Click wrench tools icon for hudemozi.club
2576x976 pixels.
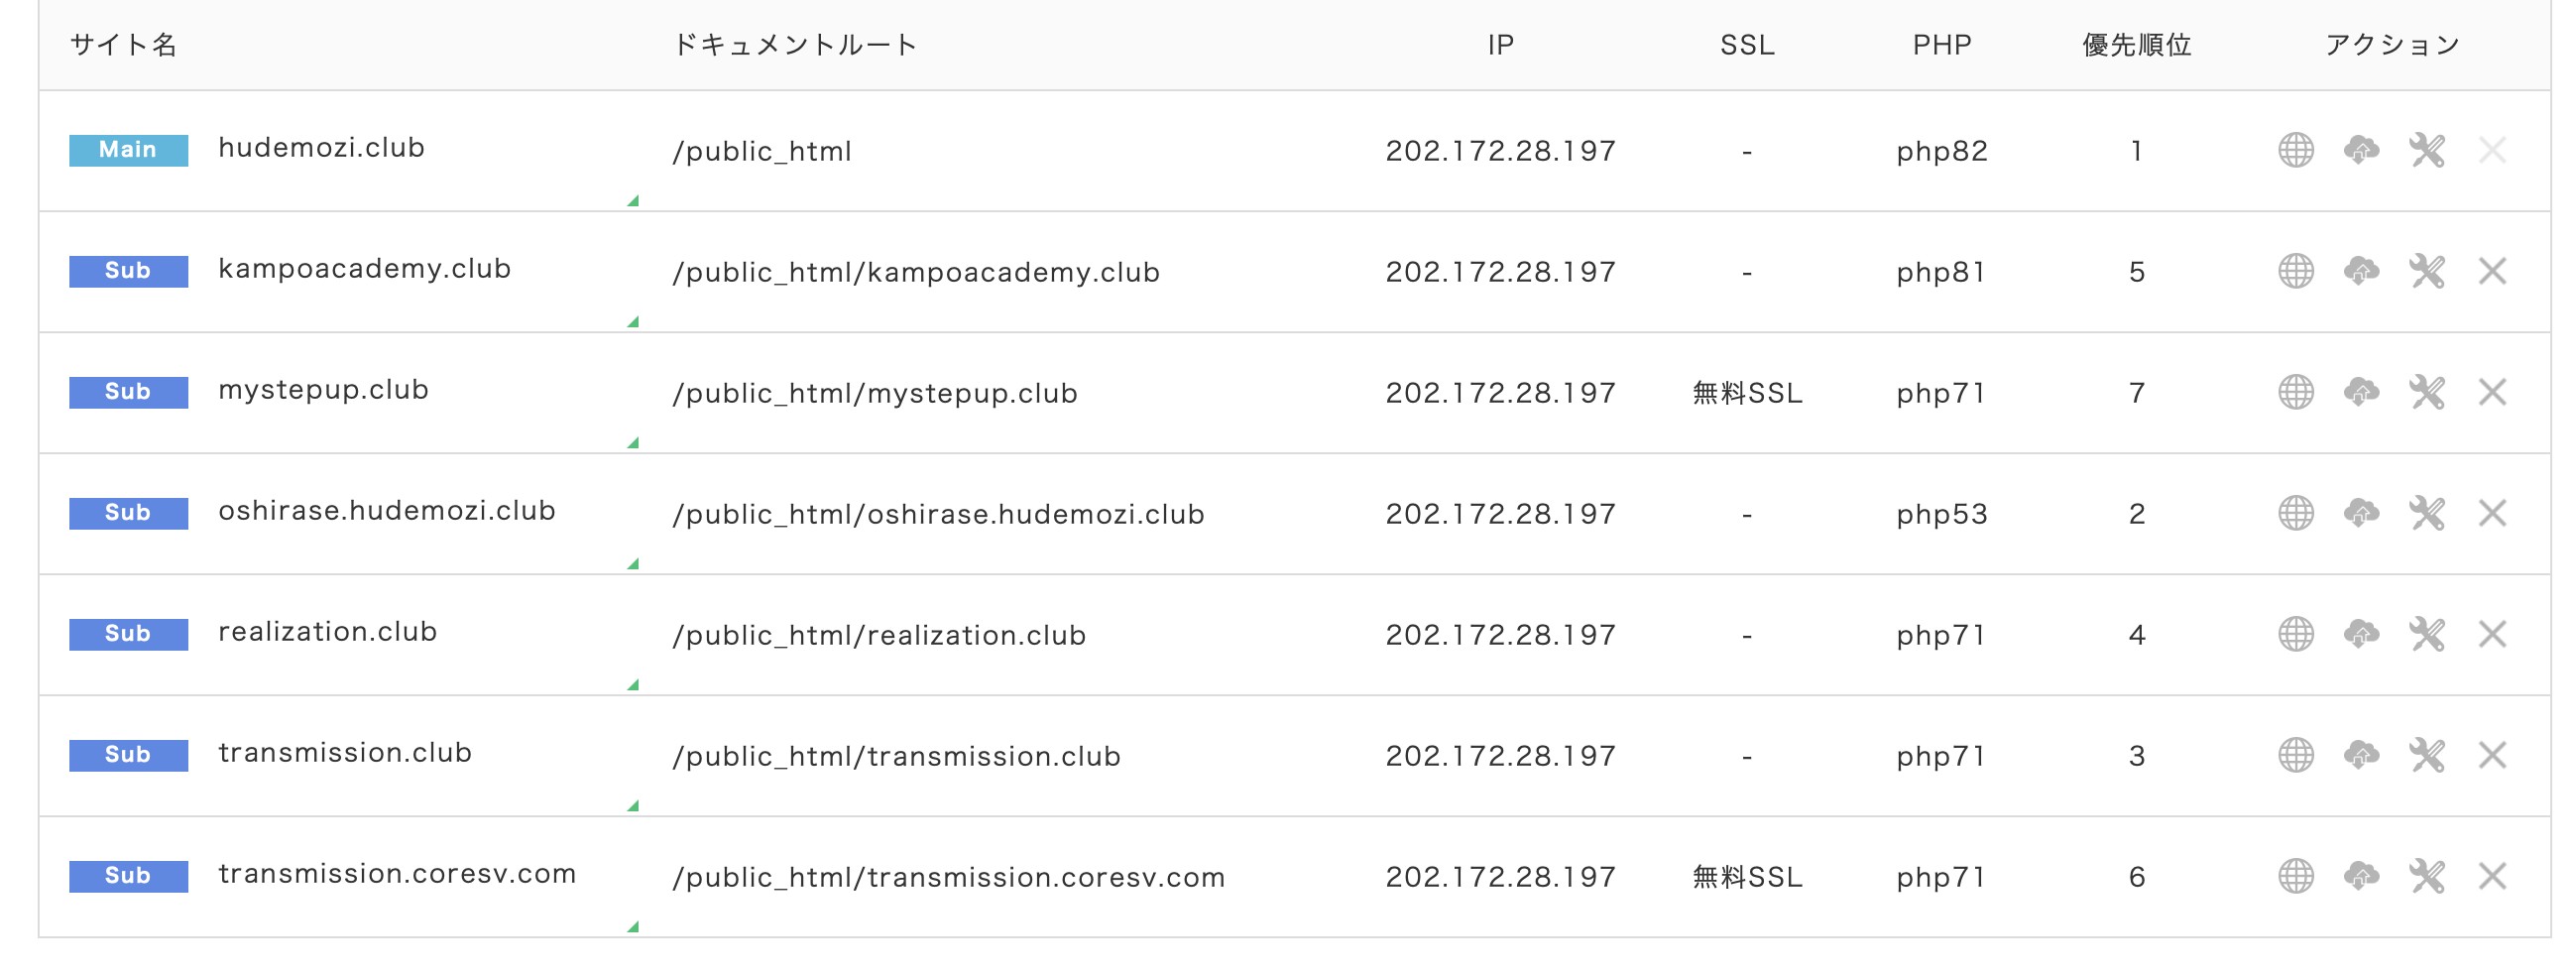point(2427,151)
